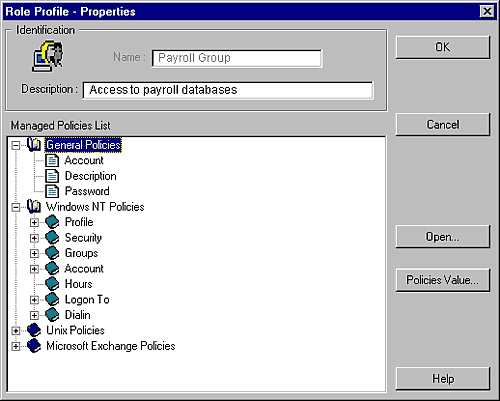Collapse the Windows NT Policies node
Screen dimensions: 500x401
click(x=15, y=207)
